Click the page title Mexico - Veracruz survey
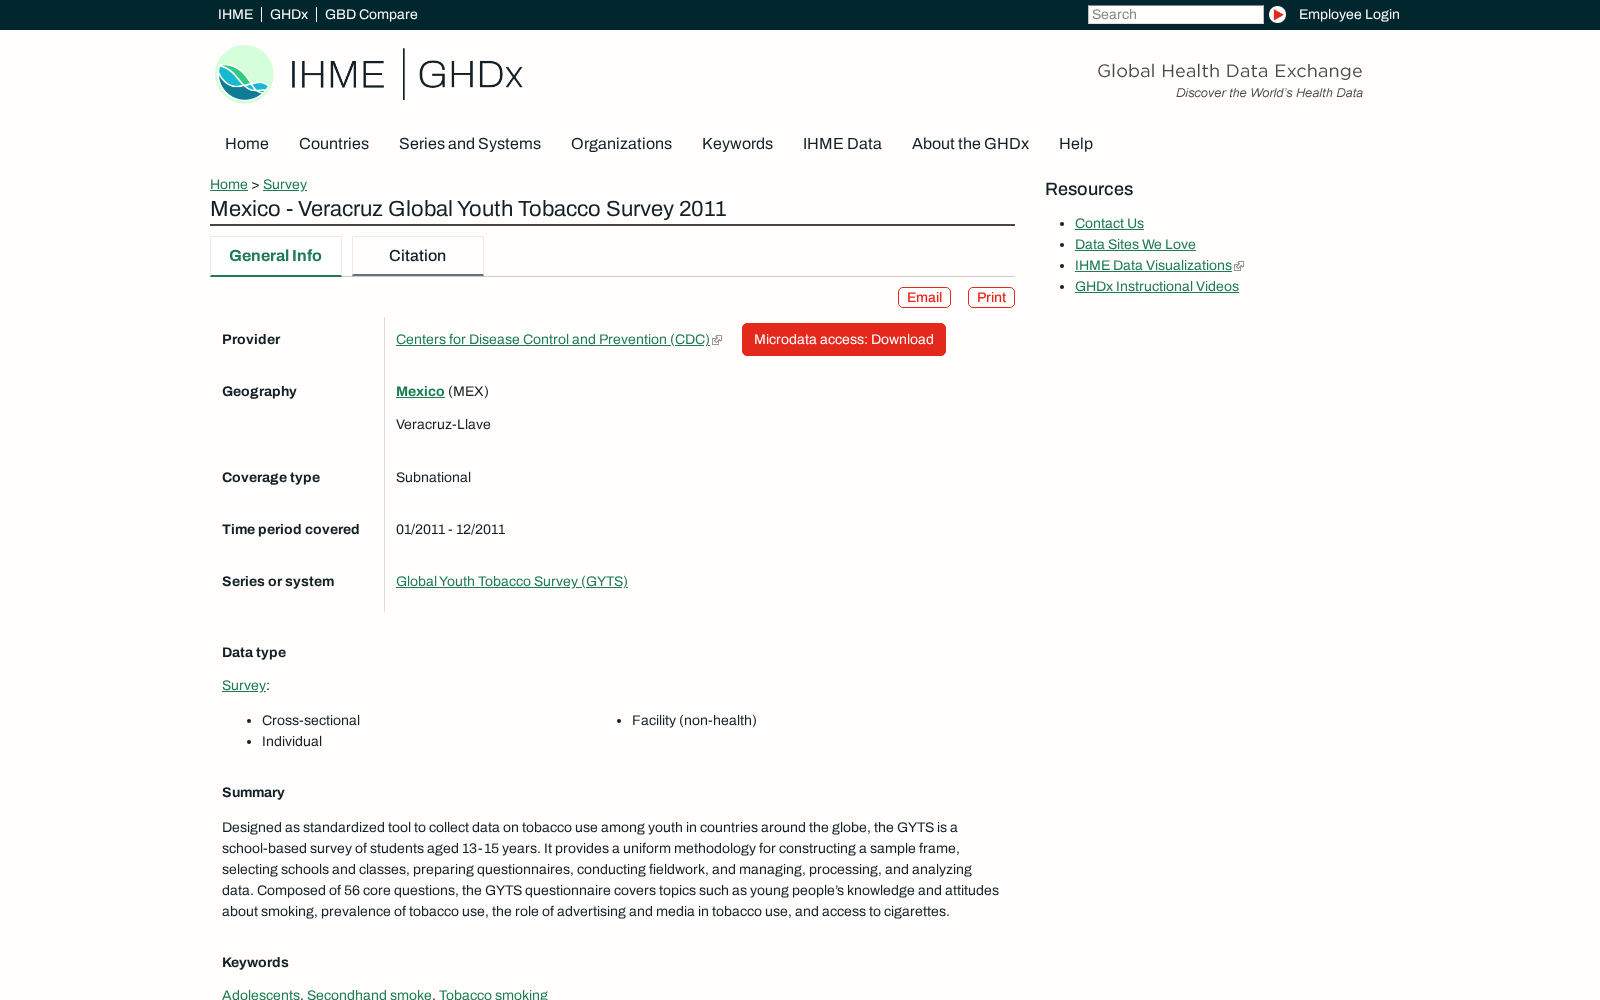The width and height of the screenshot is (1600, 1000). click(468, 209)
